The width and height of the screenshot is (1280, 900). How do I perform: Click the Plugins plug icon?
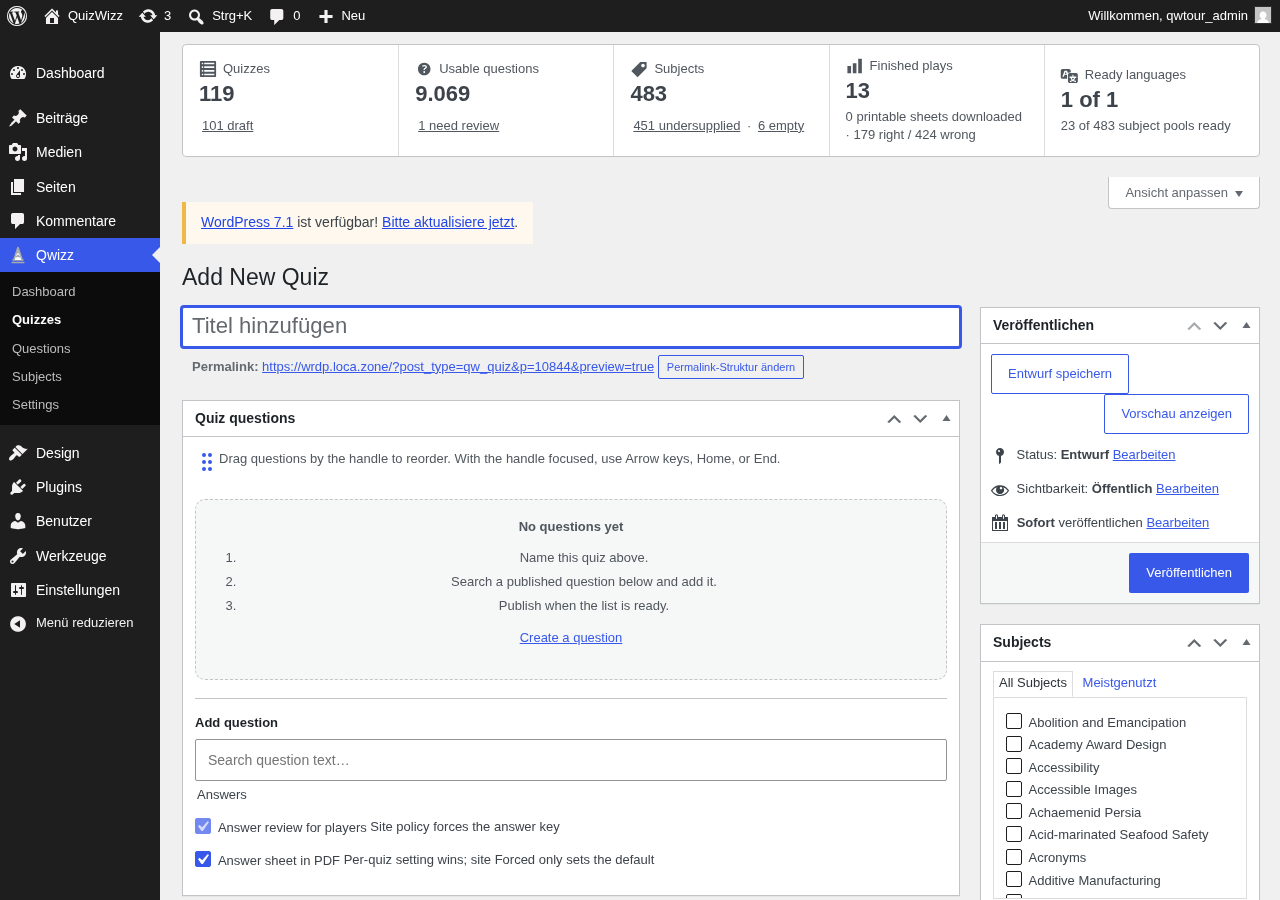pyautogui.click(x=18, y=487)
